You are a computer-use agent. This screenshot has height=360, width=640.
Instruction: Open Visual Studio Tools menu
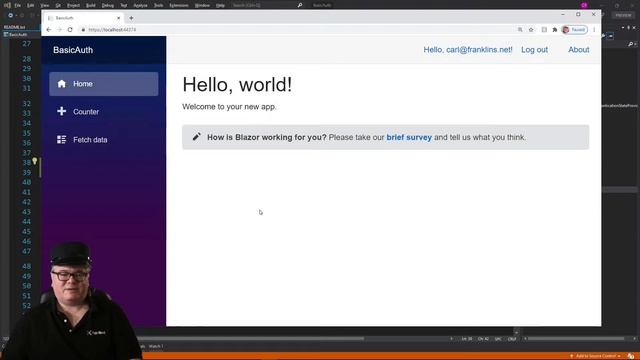(158, 5)
